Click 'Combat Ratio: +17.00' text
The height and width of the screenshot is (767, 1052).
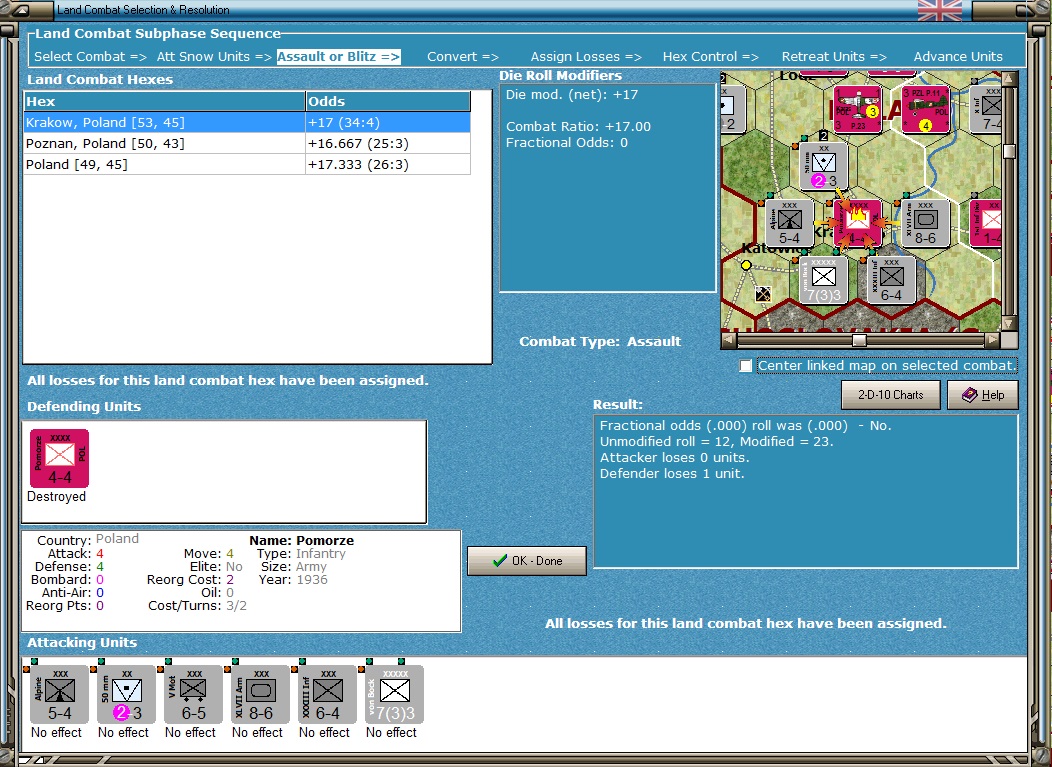click(578, 126)
